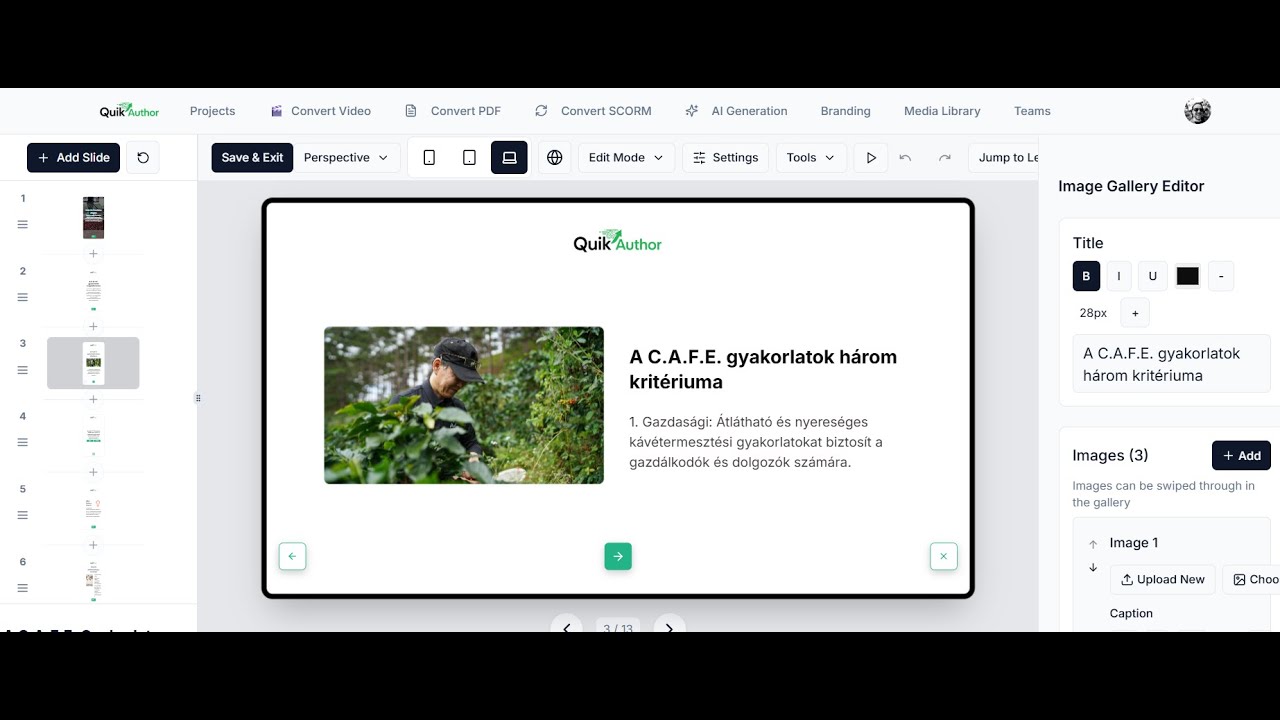This screenshot has width=1280, height=720.
Task: Go to Teams
Action: (x=1032, y=111)
